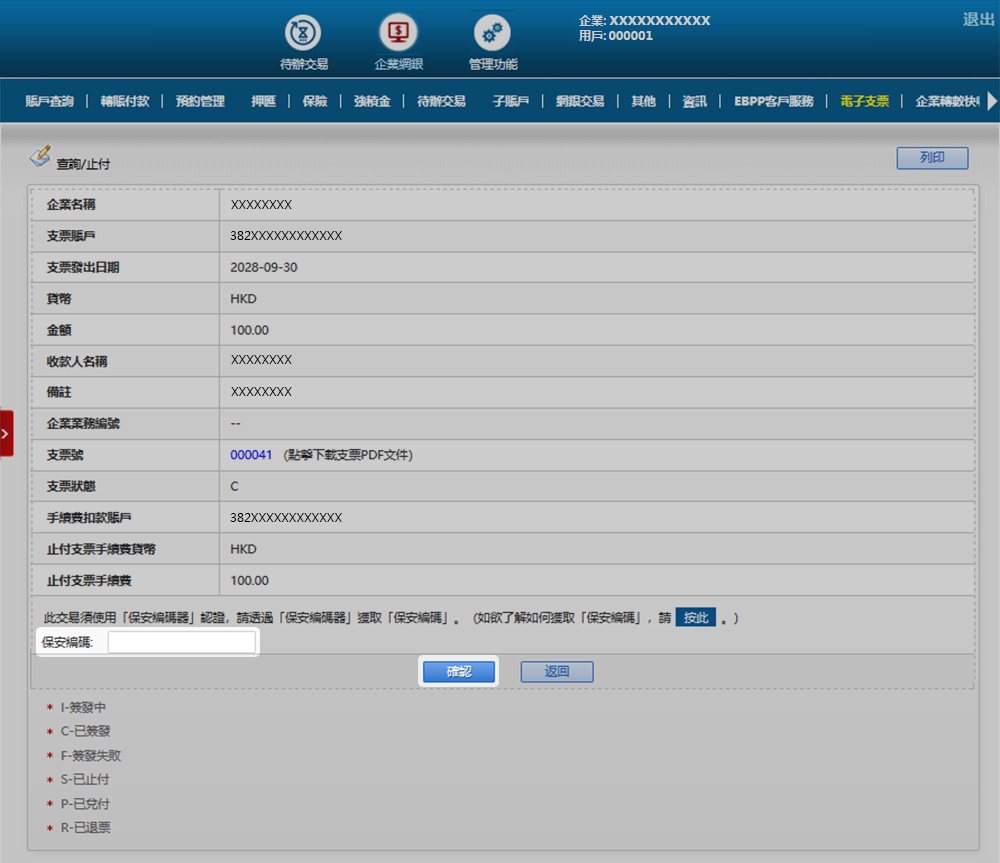
Task: Click 按此 for security code help
Action: (695, 617)
